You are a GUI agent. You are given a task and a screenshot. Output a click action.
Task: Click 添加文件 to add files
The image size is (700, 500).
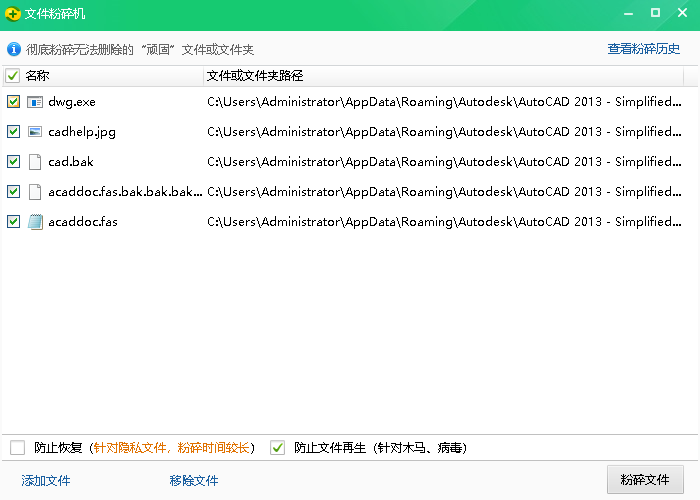point(46,481)
